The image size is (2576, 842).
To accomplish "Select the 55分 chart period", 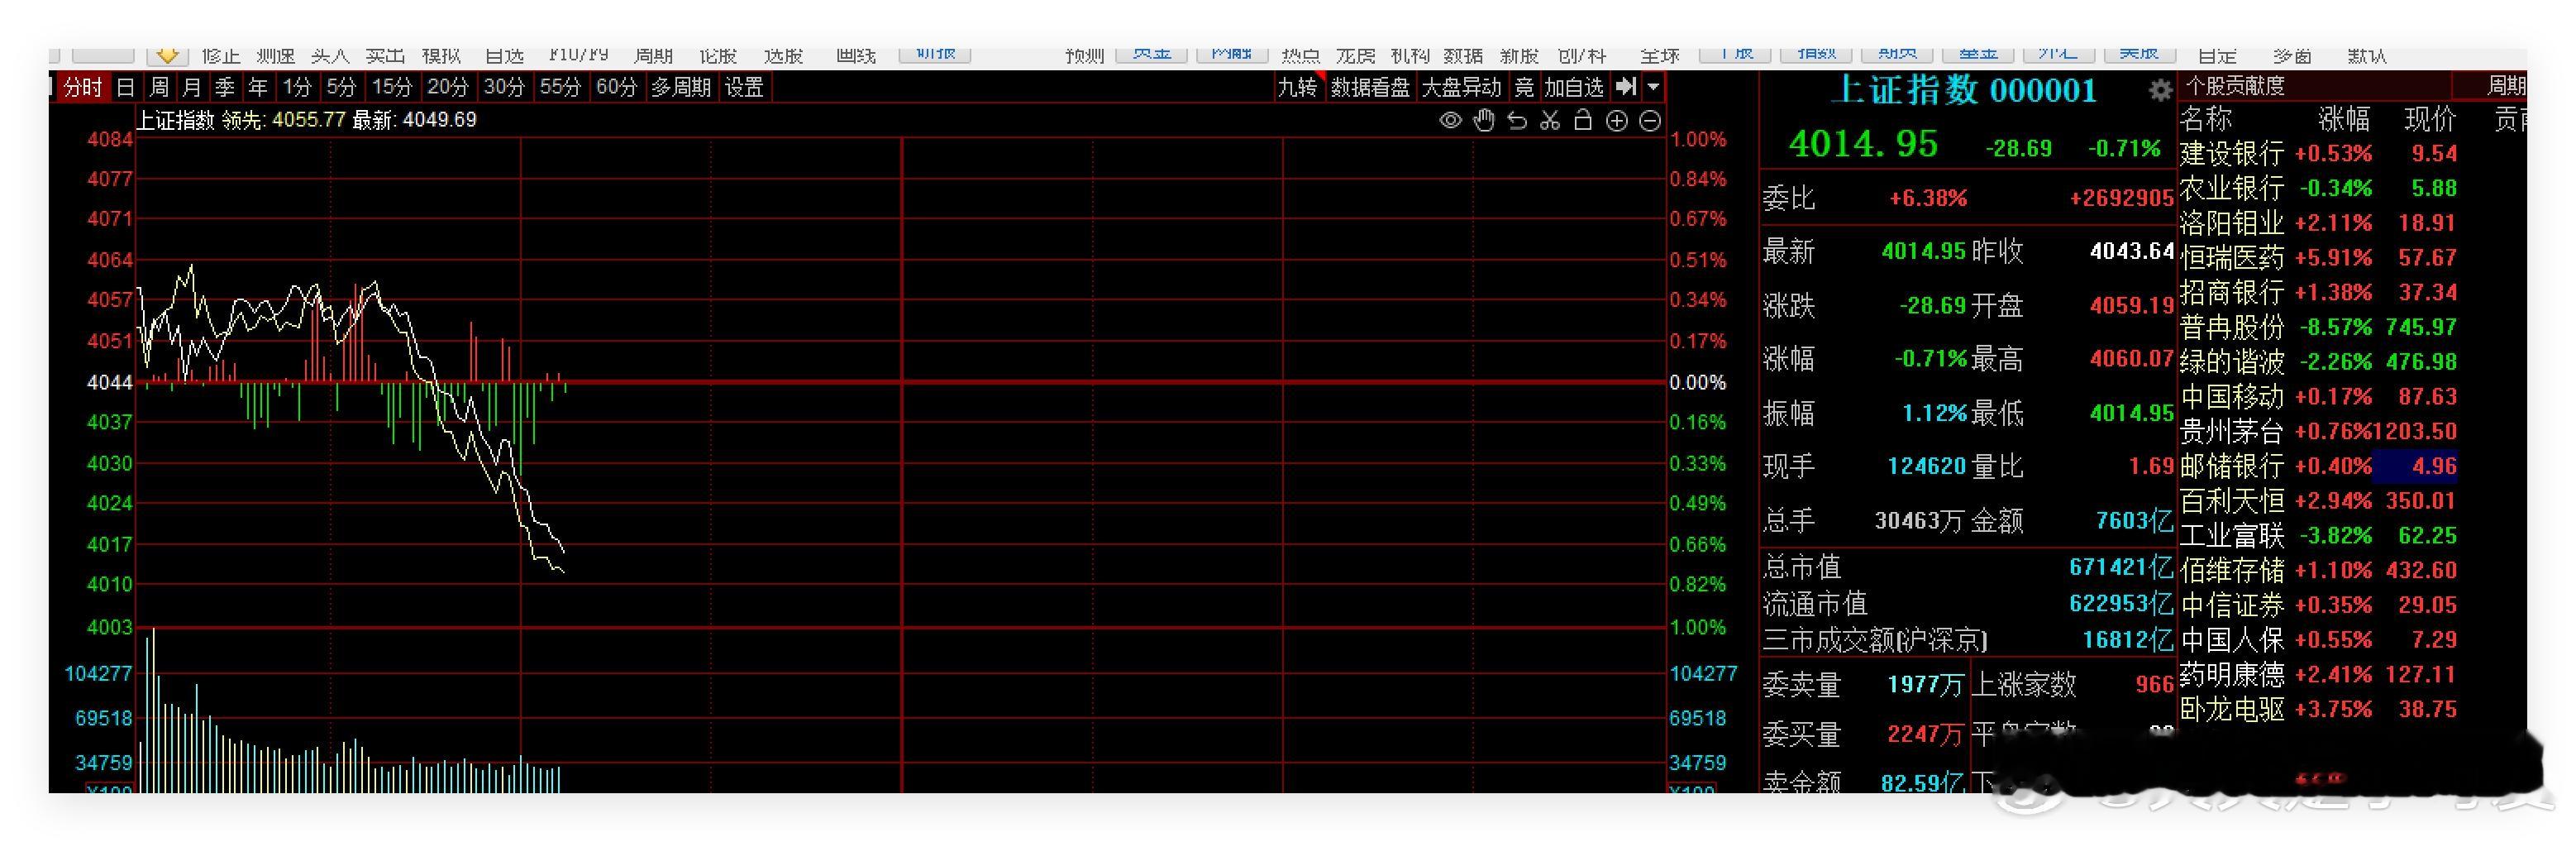I will (x=560, y=87).
